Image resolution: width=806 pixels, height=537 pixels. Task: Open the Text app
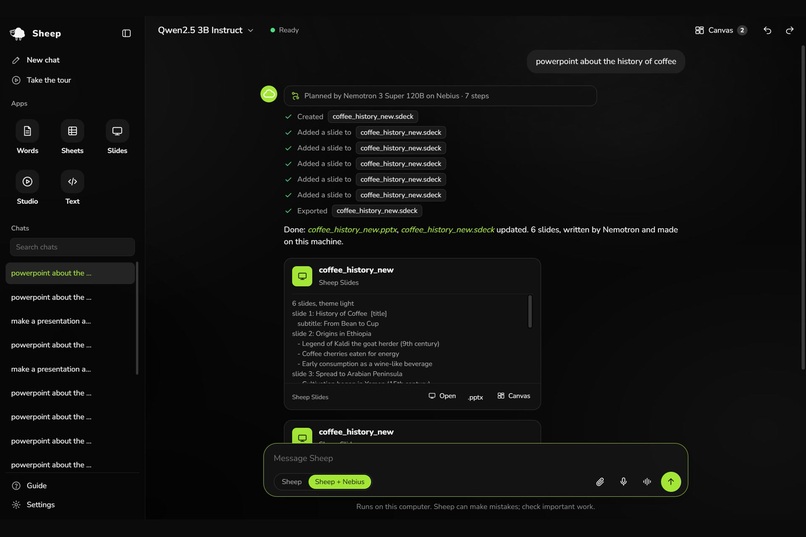[72, 188]
